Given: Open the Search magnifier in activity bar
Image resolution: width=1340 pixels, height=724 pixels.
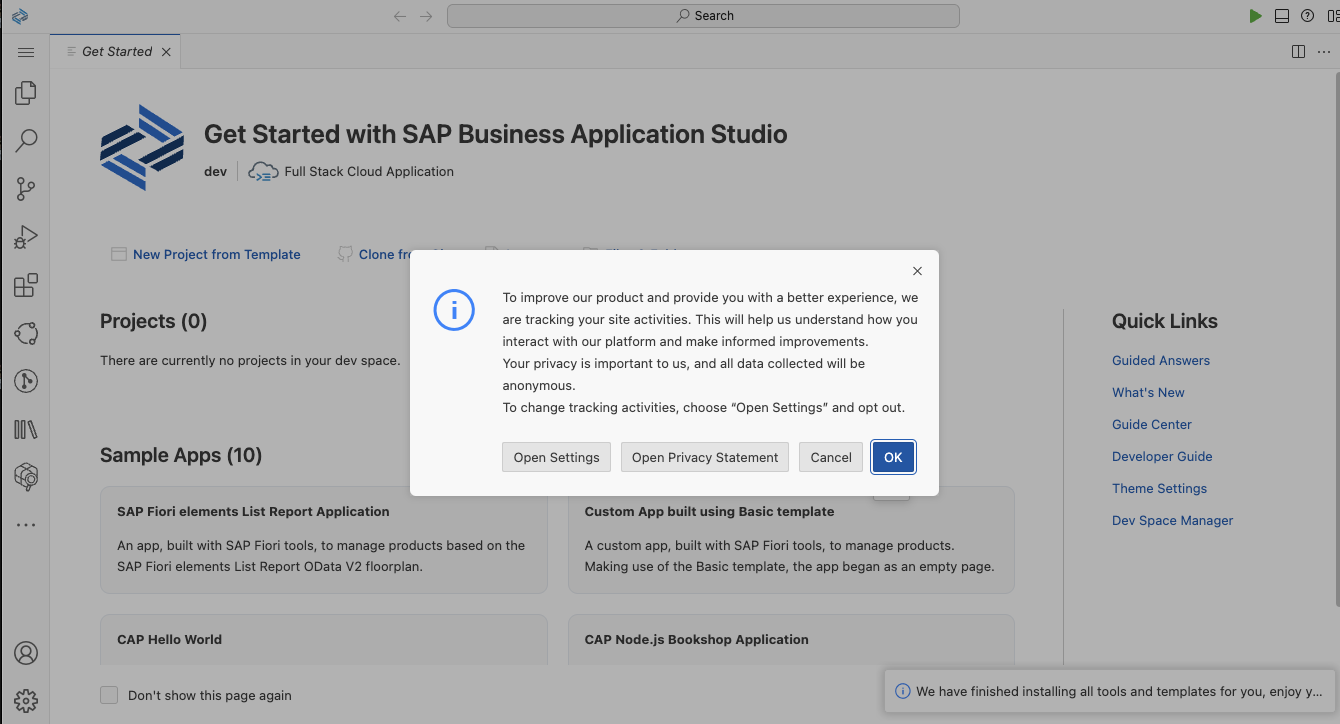Looking at the screenshot, I should pyautogui.click(x=26, y=141).
